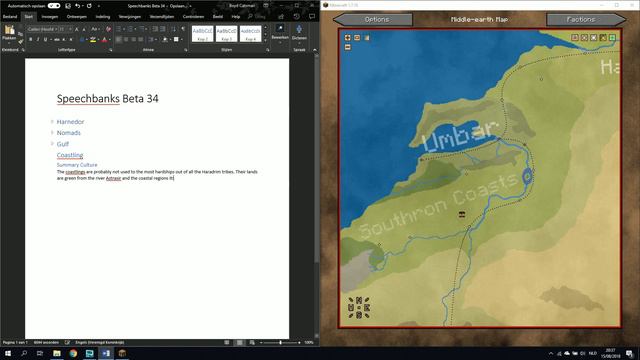Click the Plakken paste button
Viewport: 640px width, 360px height.
point(9,34)
